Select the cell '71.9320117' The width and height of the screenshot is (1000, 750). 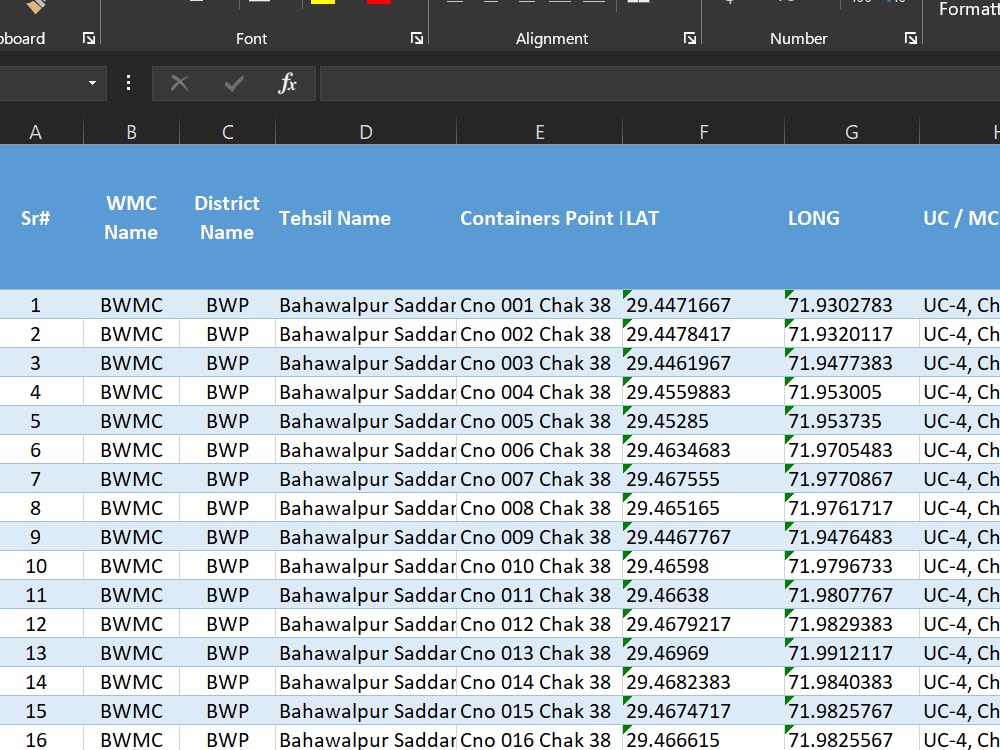[x=852, y=334]
